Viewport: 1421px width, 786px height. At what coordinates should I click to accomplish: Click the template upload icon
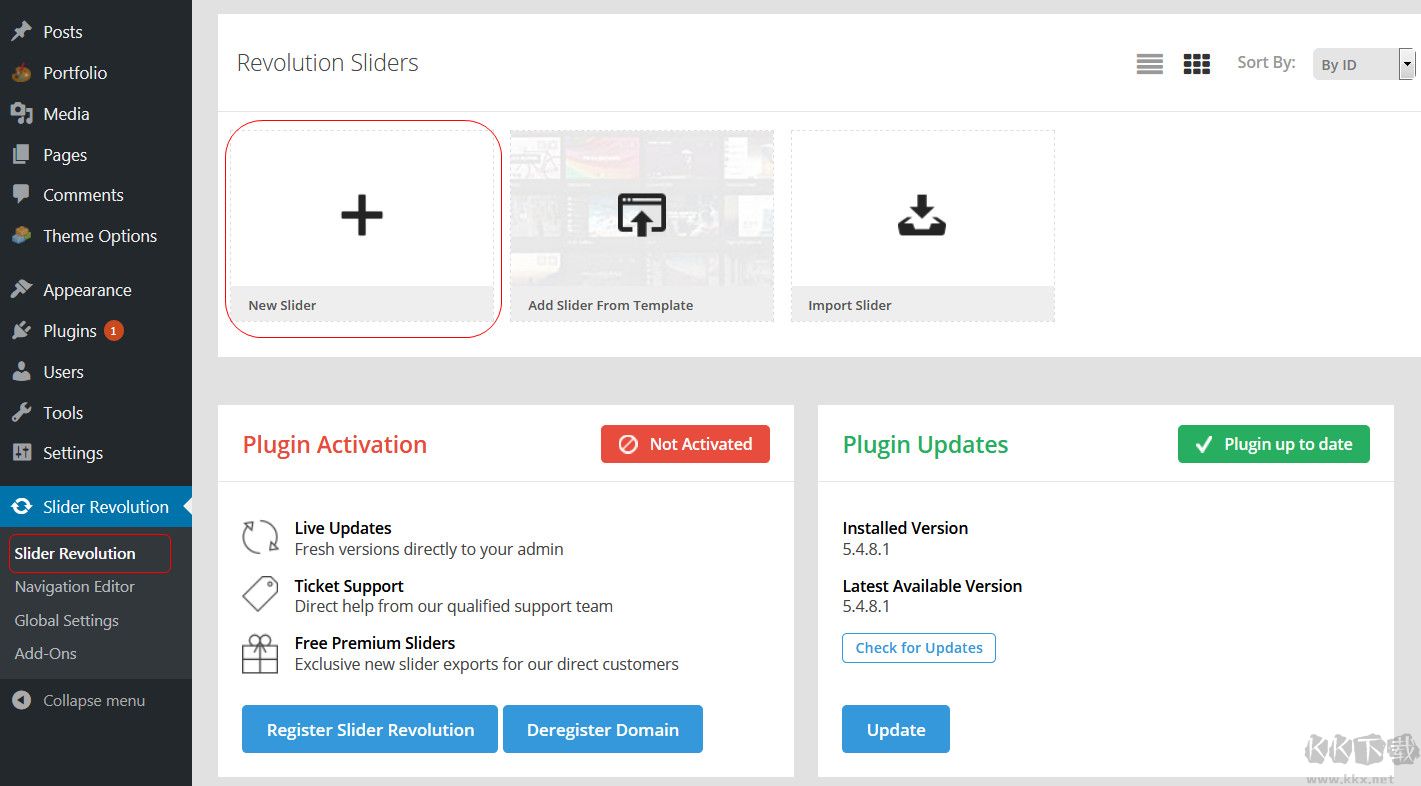click(x=642, y=215)
